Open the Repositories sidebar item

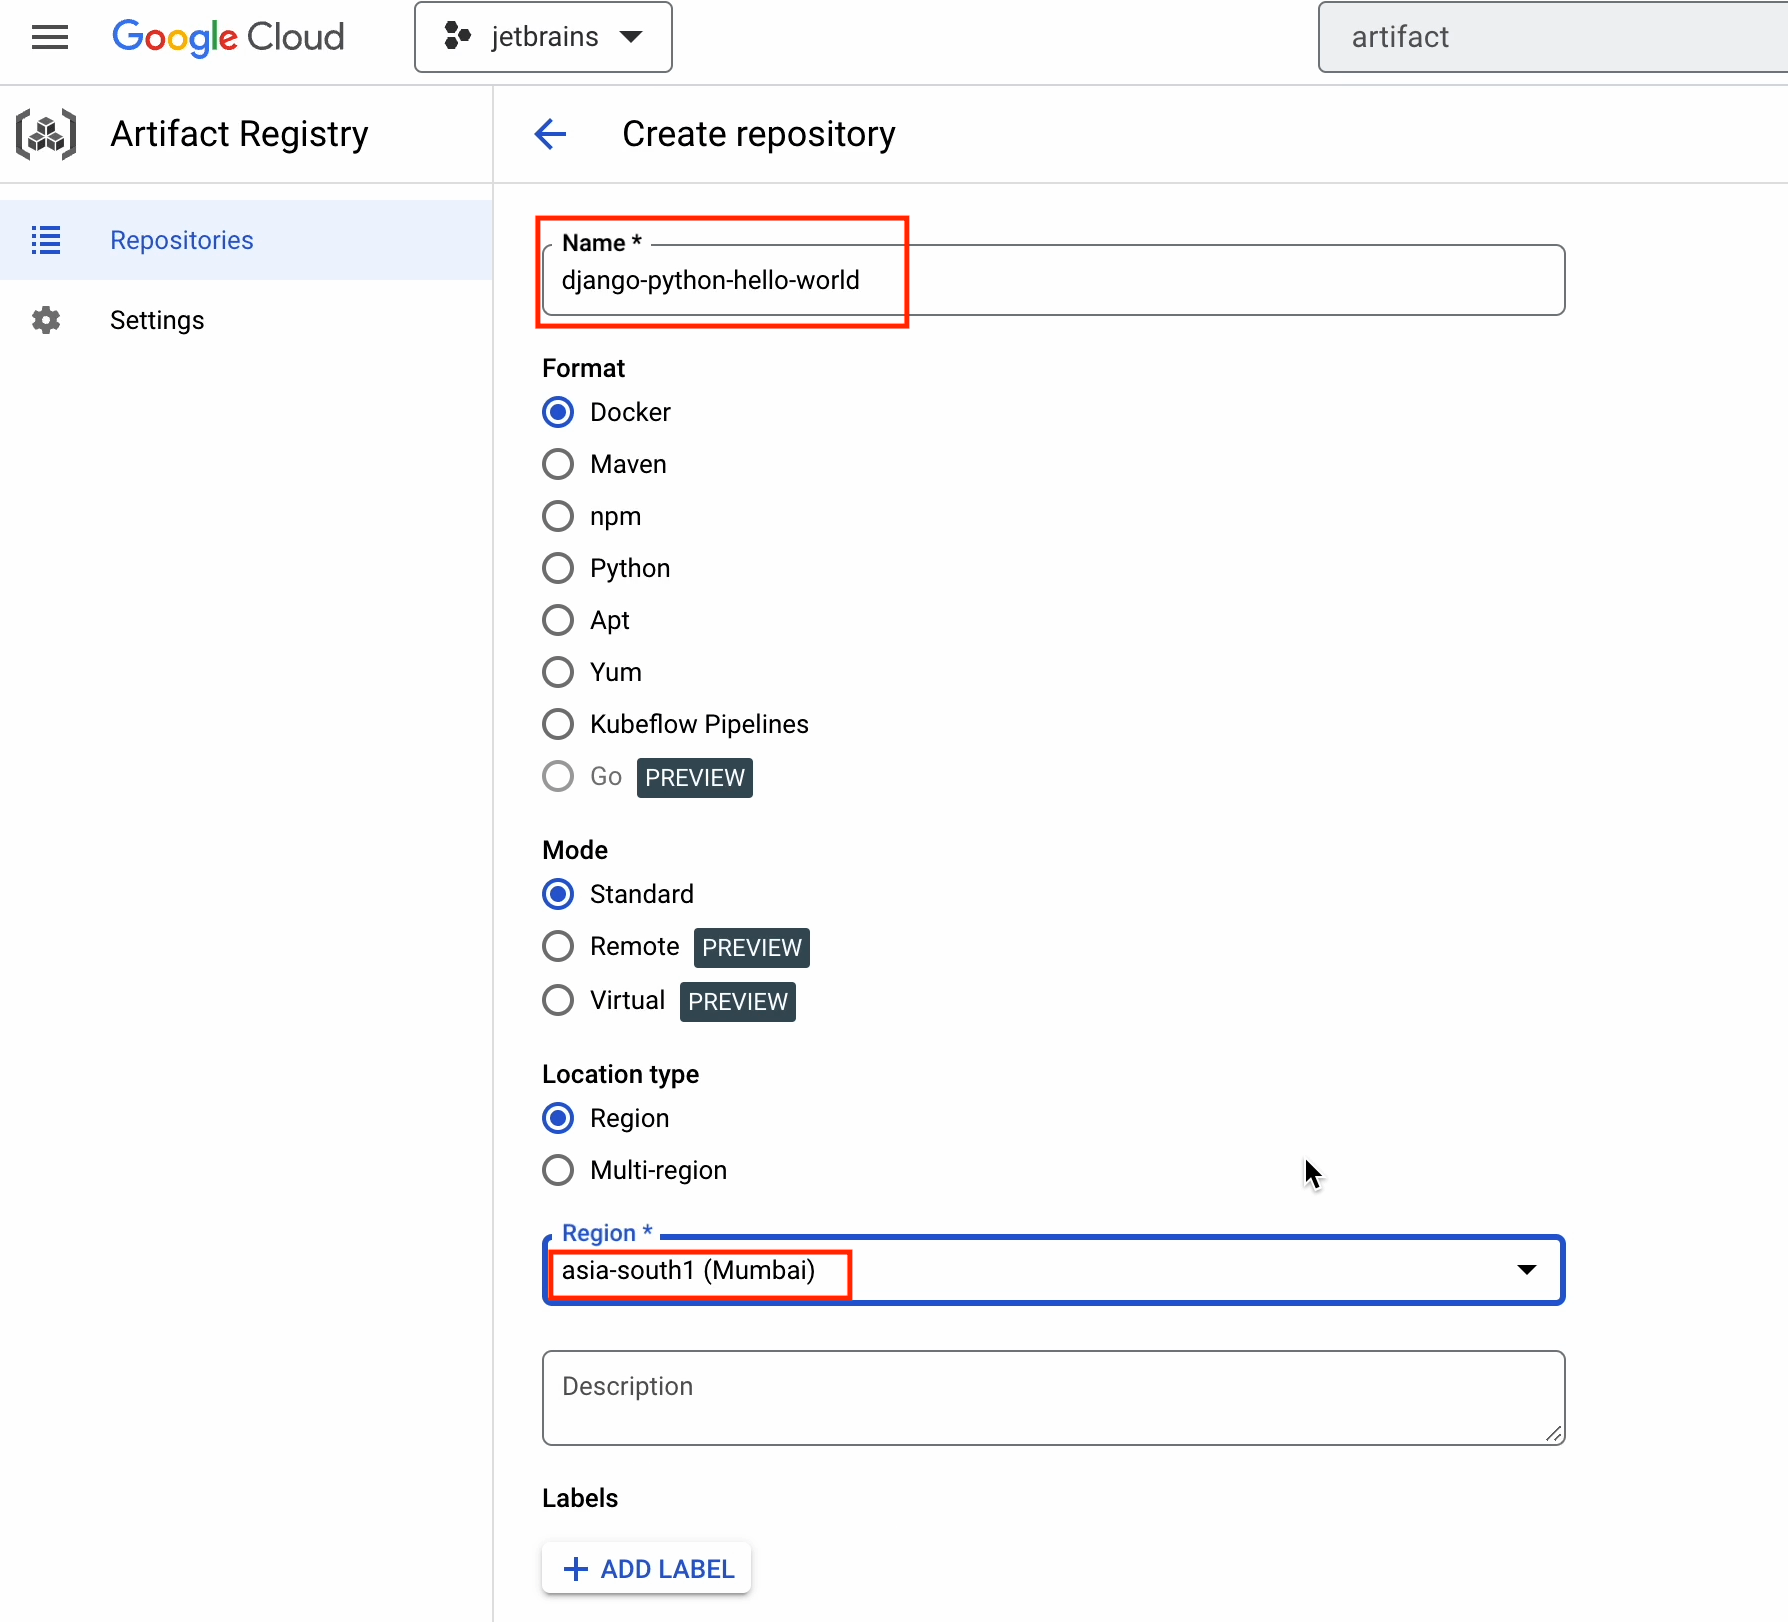pos(182,240)
